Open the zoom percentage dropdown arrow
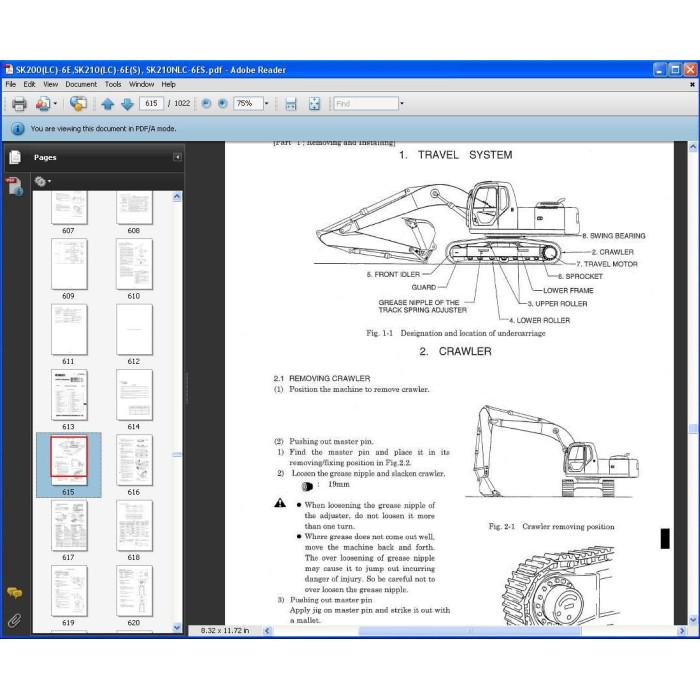This screenshot has height=700, width=700. click(267, 104)
